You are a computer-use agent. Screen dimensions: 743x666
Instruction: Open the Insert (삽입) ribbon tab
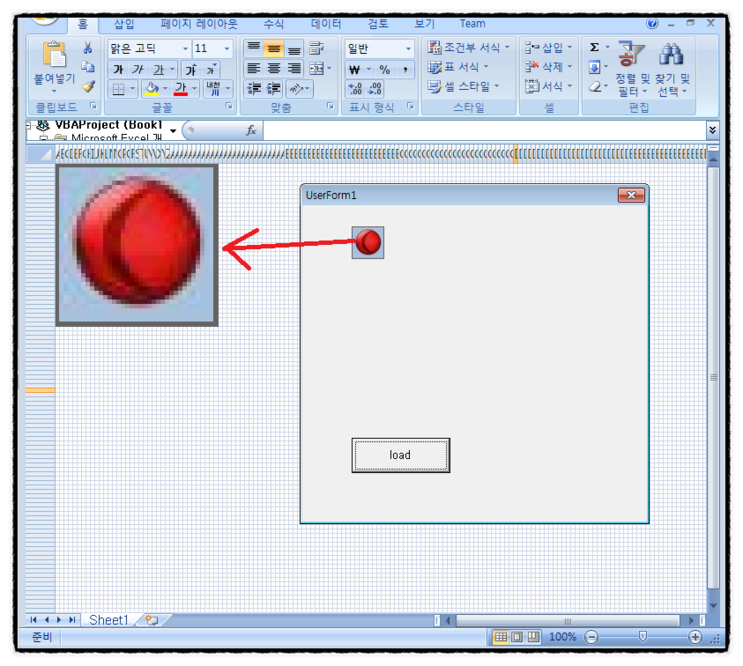(124, 23)
